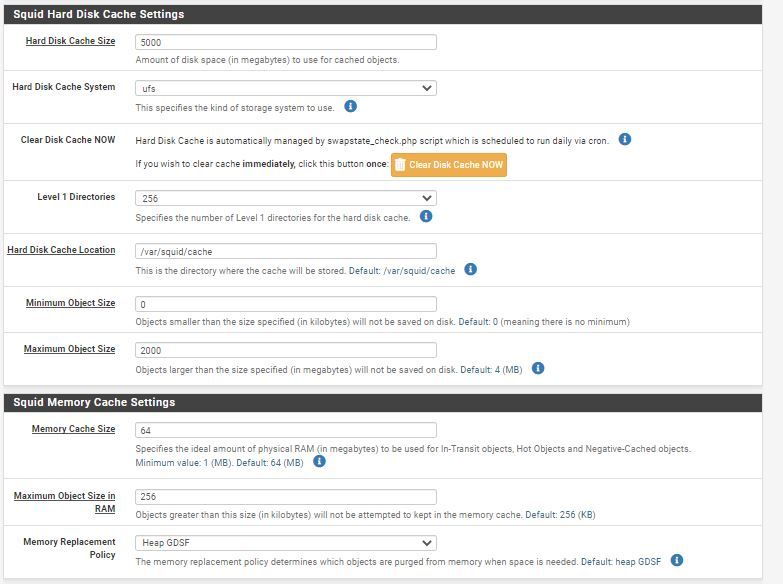Screen dimensions: 783x584
Task: Open Memory Replacement Policy Heap GDSF dropdown
Action: click(x=286, y=543)
